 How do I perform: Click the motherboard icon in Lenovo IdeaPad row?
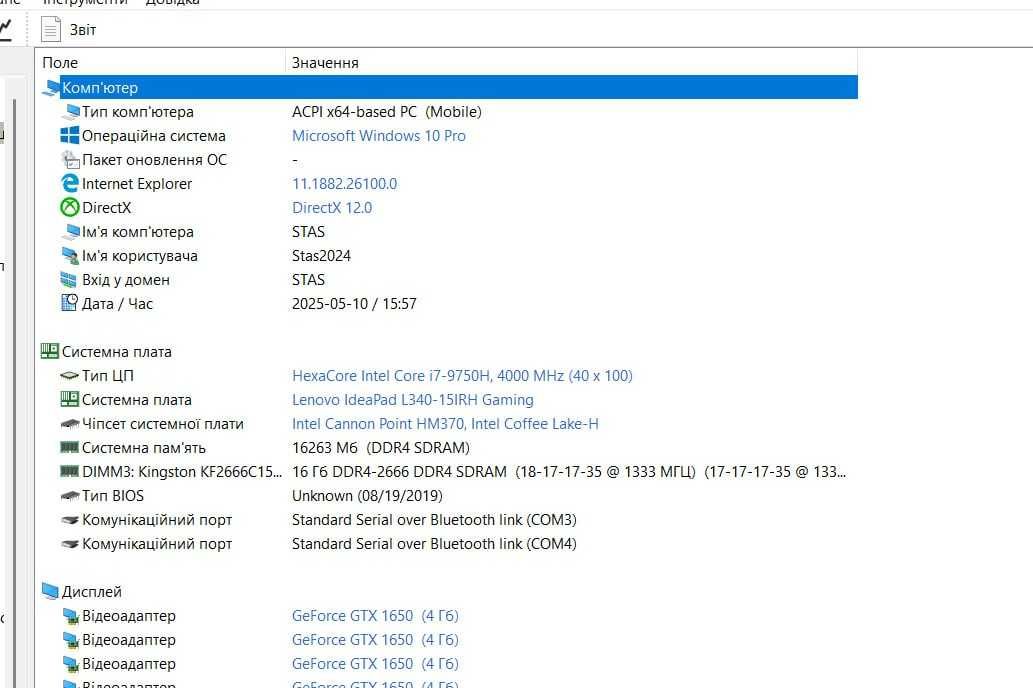coord(69,399)
